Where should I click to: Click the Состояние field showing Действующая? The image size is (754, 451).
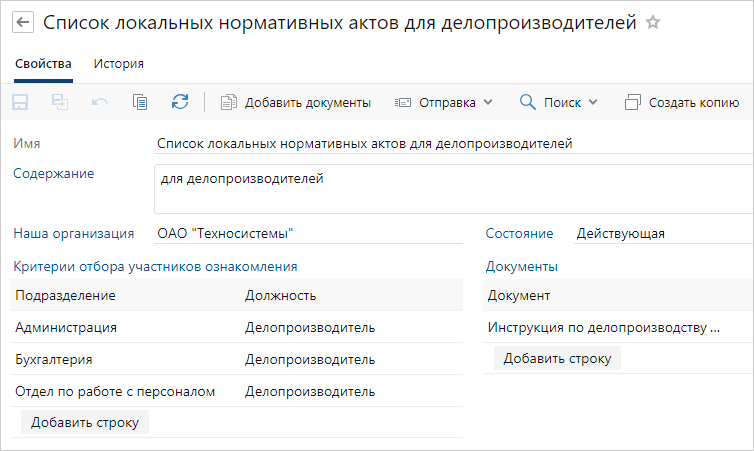tap(664, 234)
